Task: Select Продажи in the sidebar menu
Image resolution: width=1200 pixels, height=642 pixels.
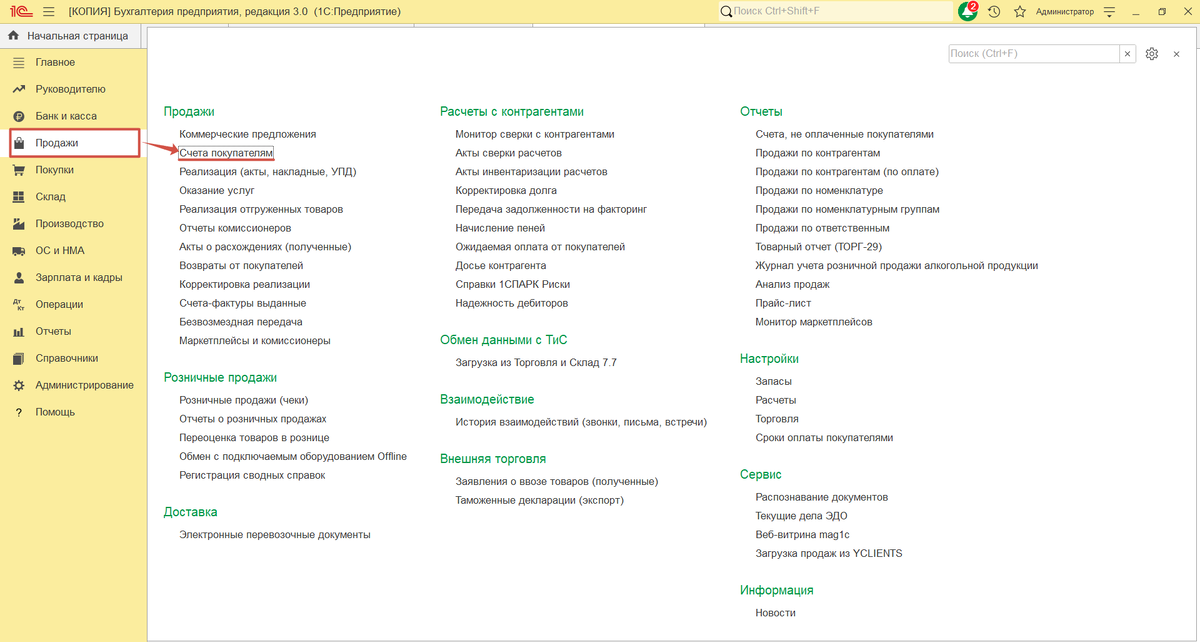Action: [x=74, y=143]
